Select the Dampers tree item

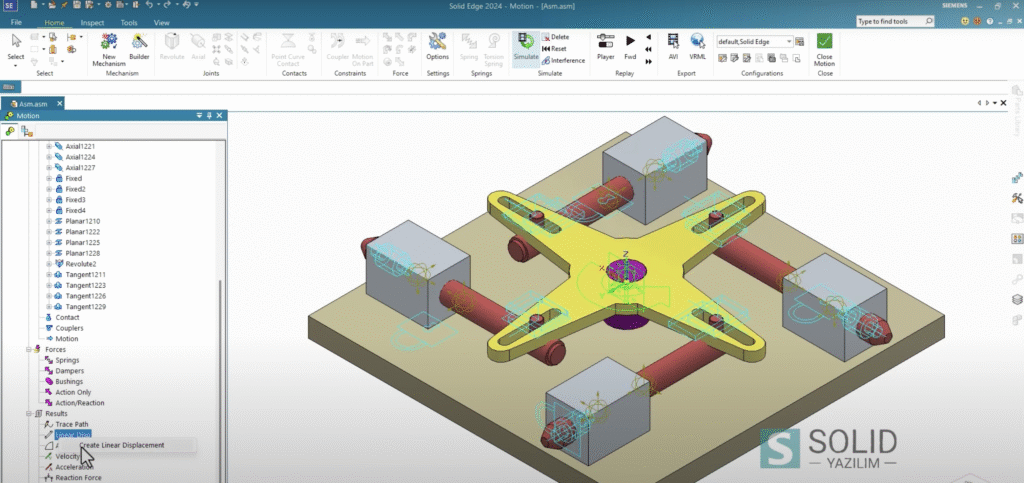coord(69,371)
